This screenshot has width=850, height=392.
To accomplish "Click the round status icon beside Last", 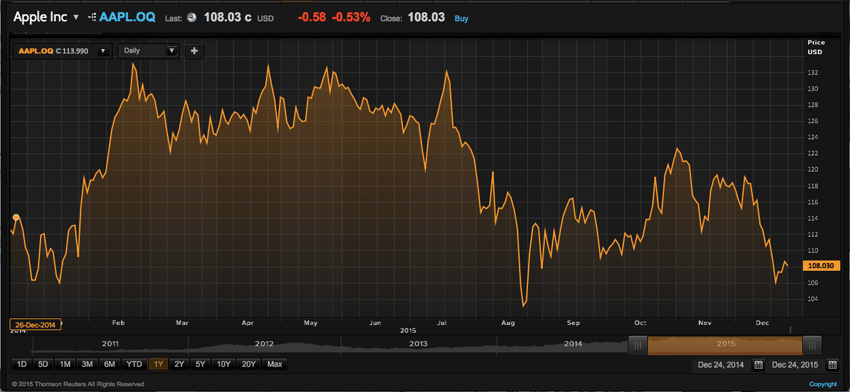I will 192,18.
